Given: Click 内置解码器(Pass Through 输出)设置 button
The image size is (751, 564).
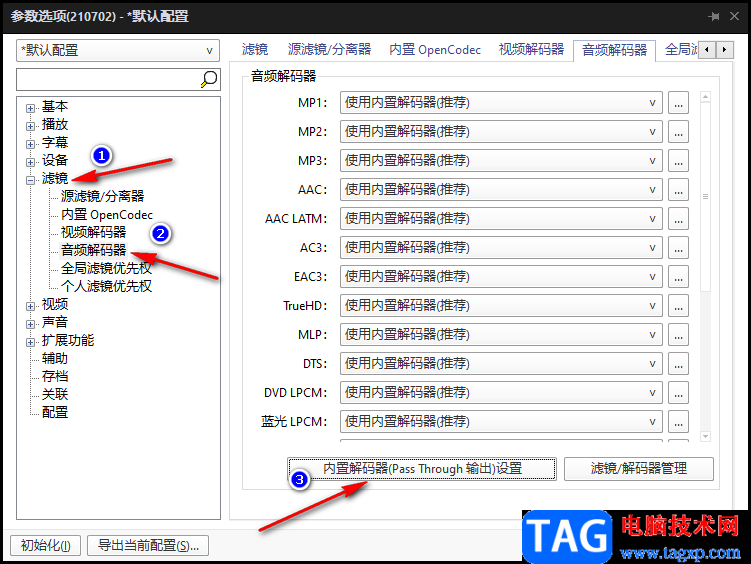Looking at the screenshot, I should pos(421,469).
